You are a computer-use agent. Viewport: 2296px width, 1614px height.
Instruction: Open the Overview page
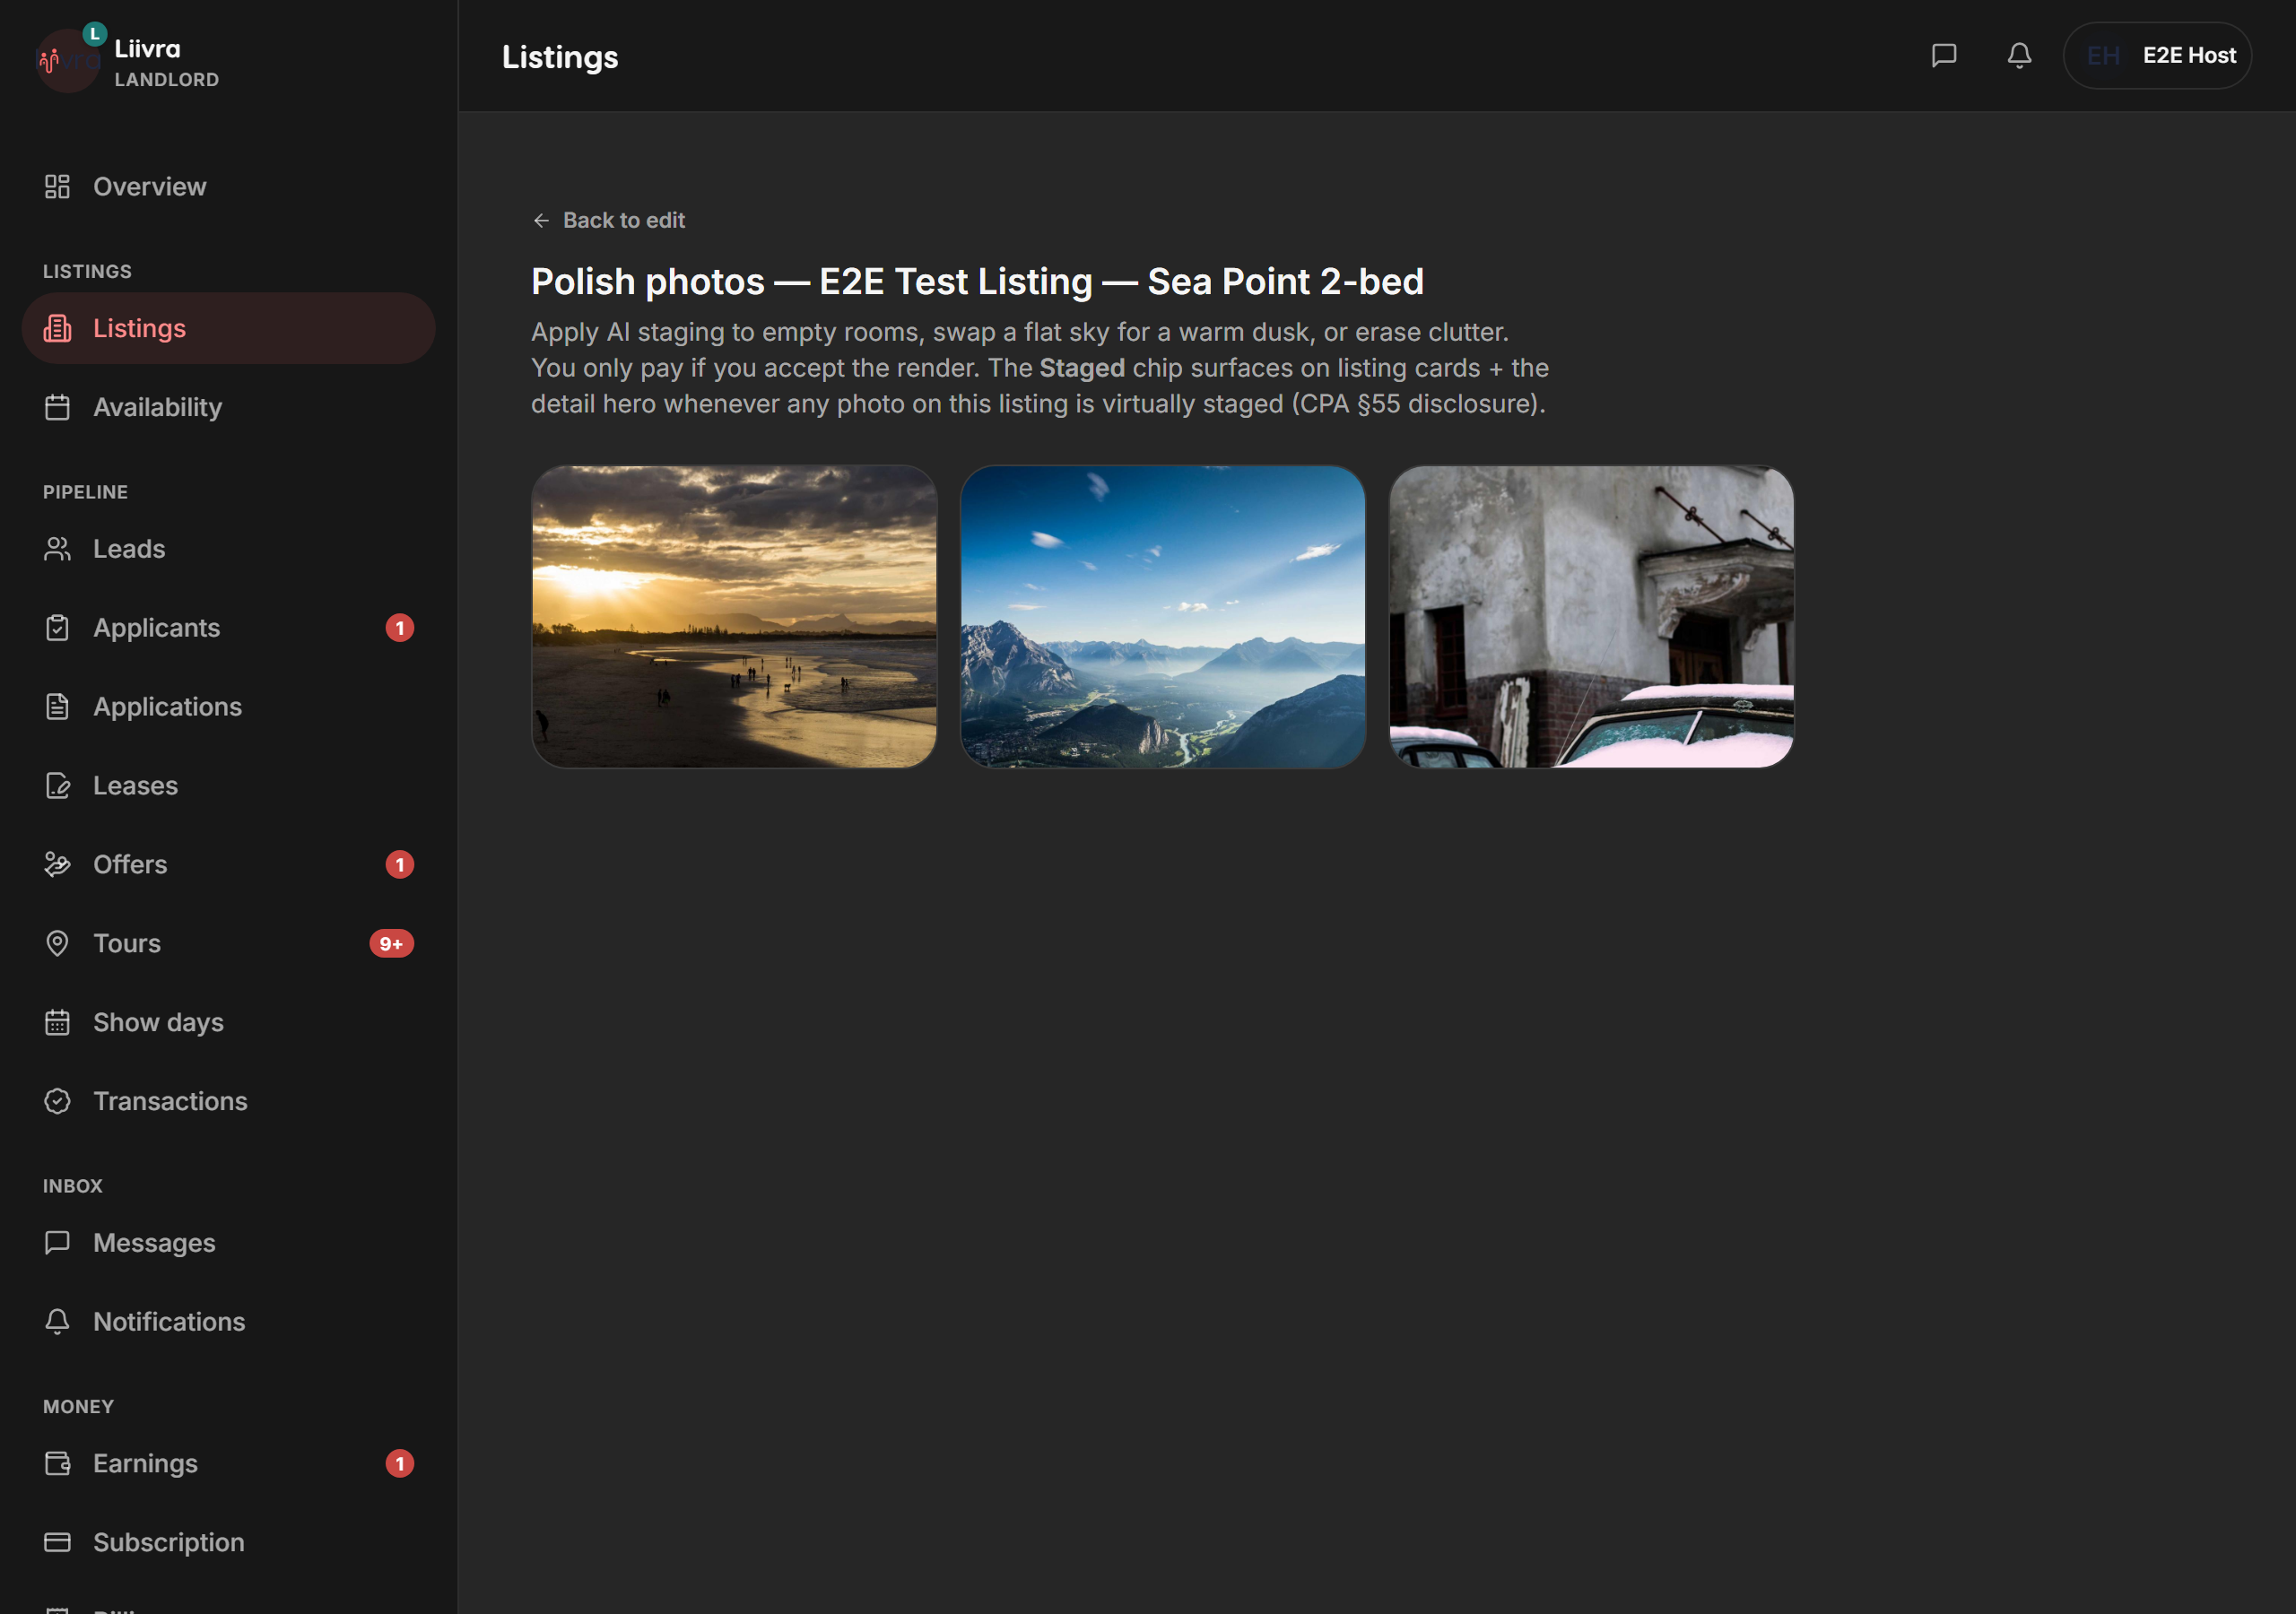pyautogui.click(x=228, y=186)
